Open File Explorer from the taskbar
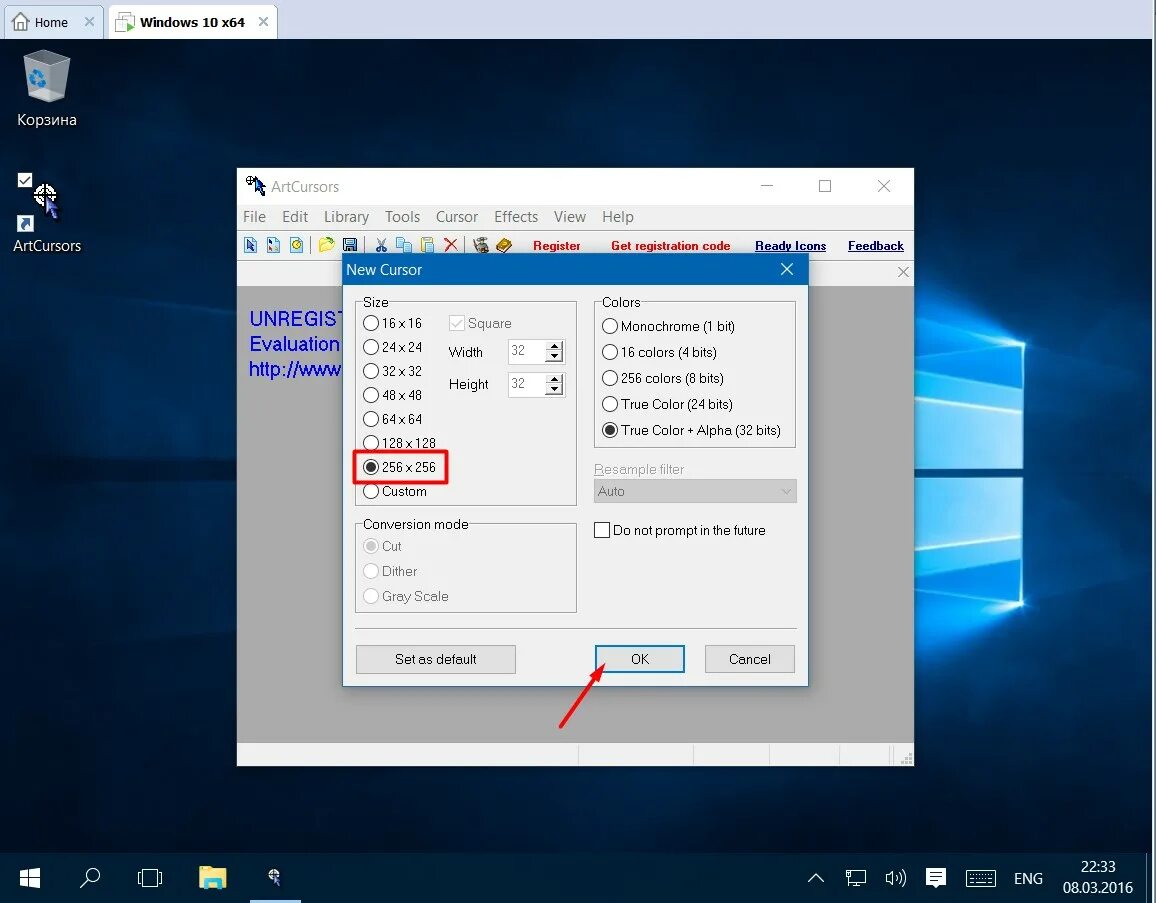The image size is (1156, 903). click(x=212, y=877)
